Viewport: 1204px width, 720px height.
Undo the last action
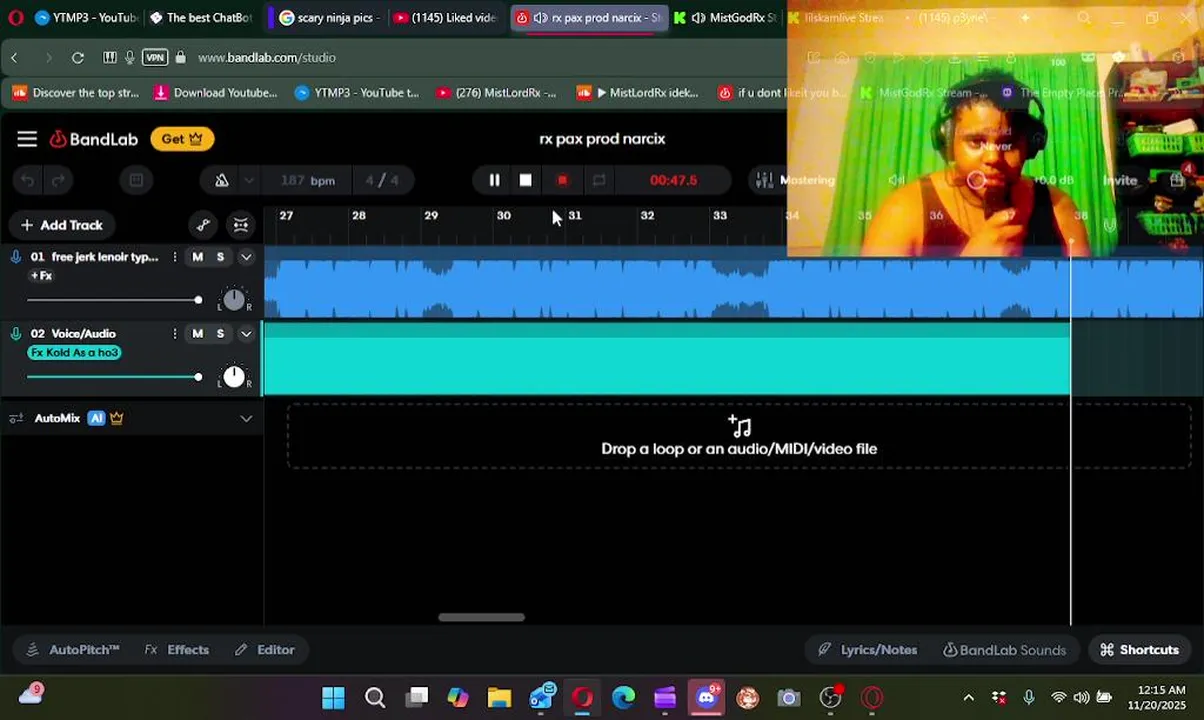click(28, 180)
